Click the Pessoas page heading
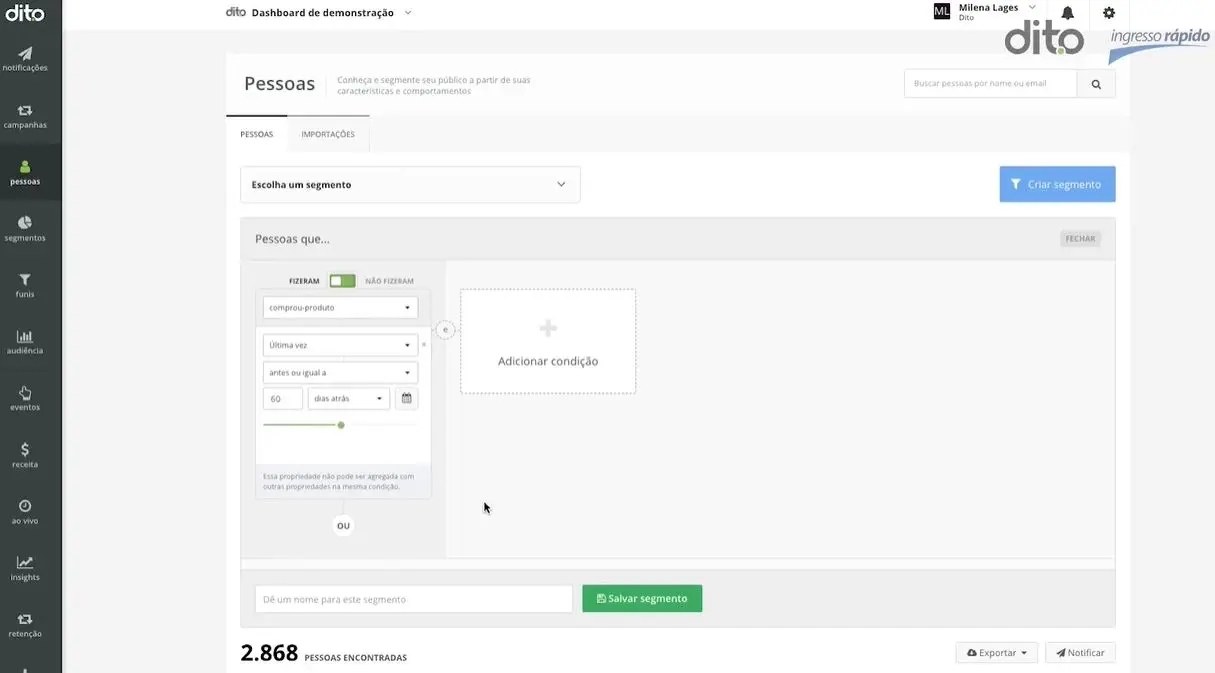 point(280,84)
